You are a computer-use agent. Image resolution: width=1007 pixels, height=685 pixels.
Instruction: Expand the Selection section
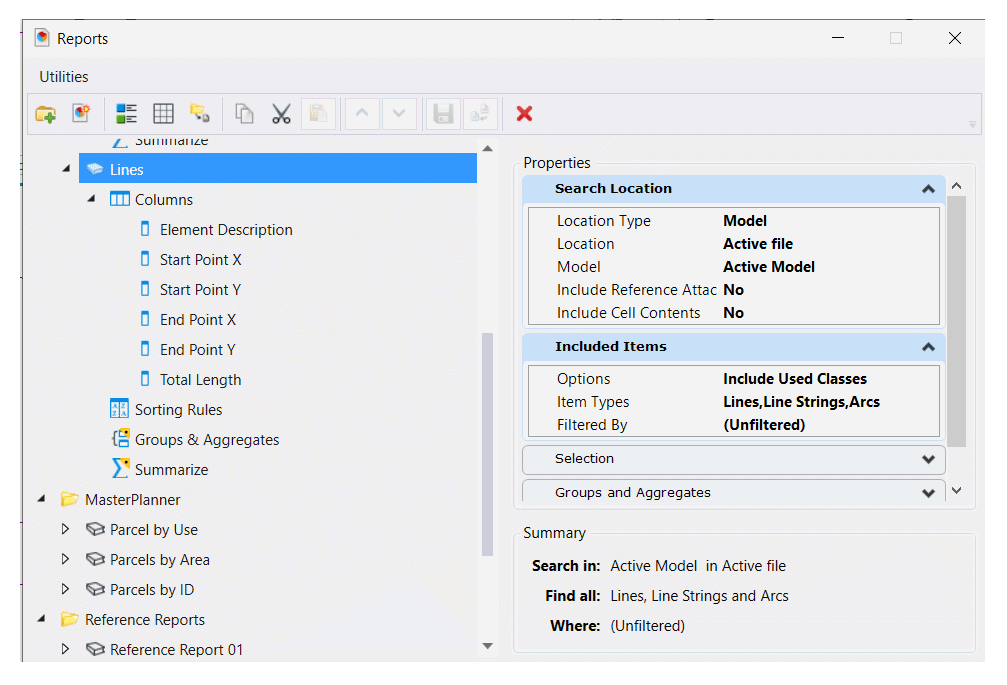tap(928, 459)
